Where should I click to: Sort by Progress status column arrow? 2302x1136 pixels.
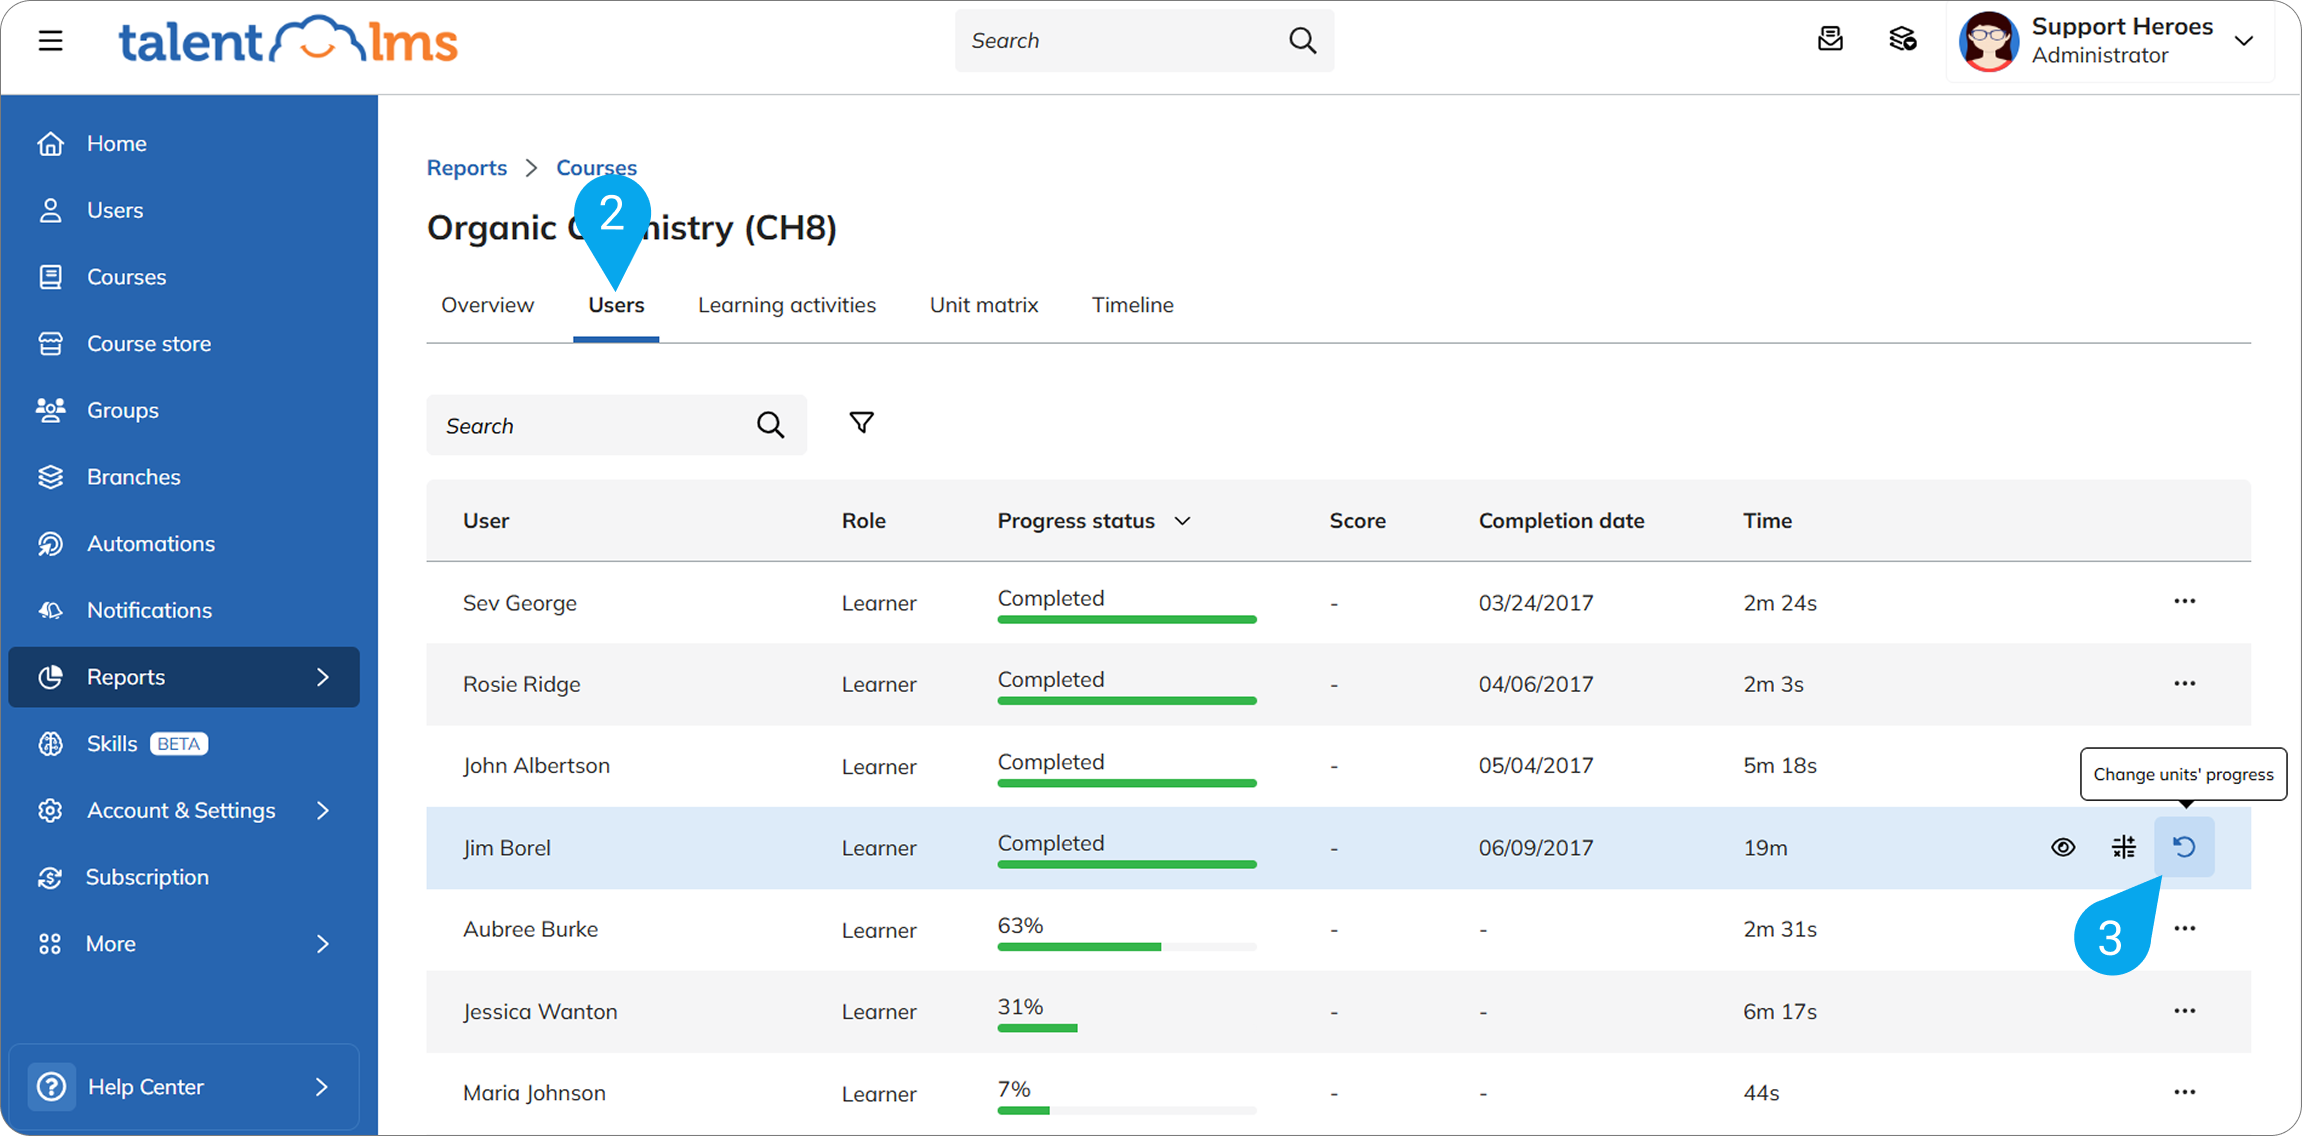[x=1183, y=521]
